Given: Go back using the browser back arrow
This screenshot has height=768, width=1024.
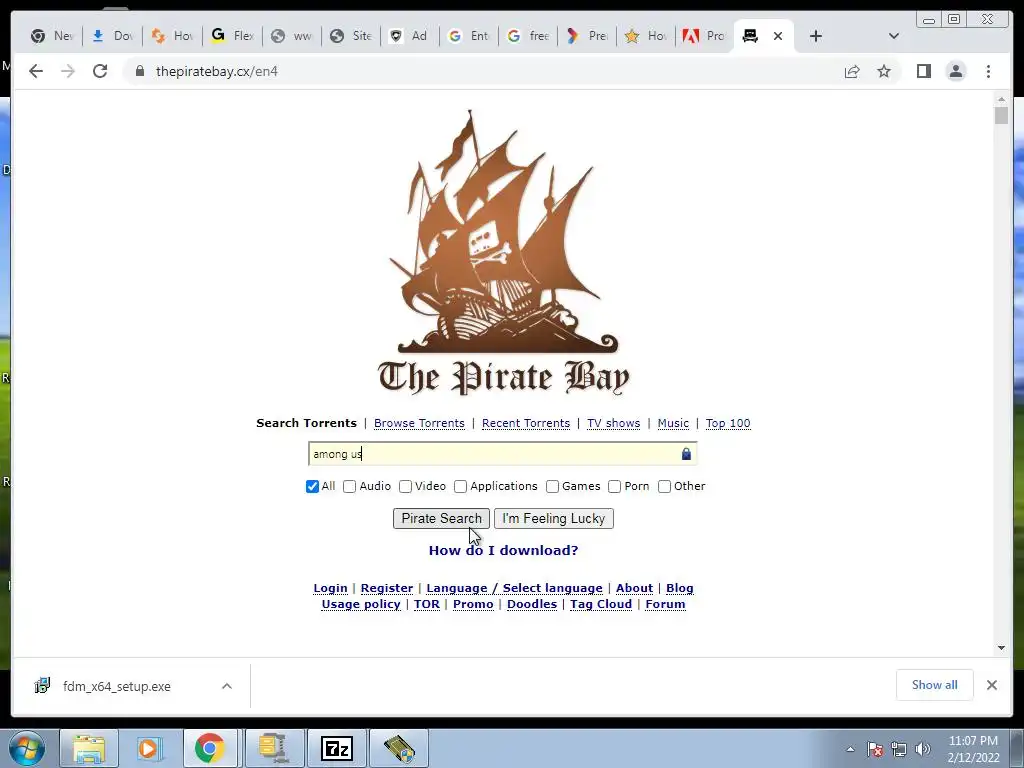Looking at the screenshot, I should (x=36, y=71).
